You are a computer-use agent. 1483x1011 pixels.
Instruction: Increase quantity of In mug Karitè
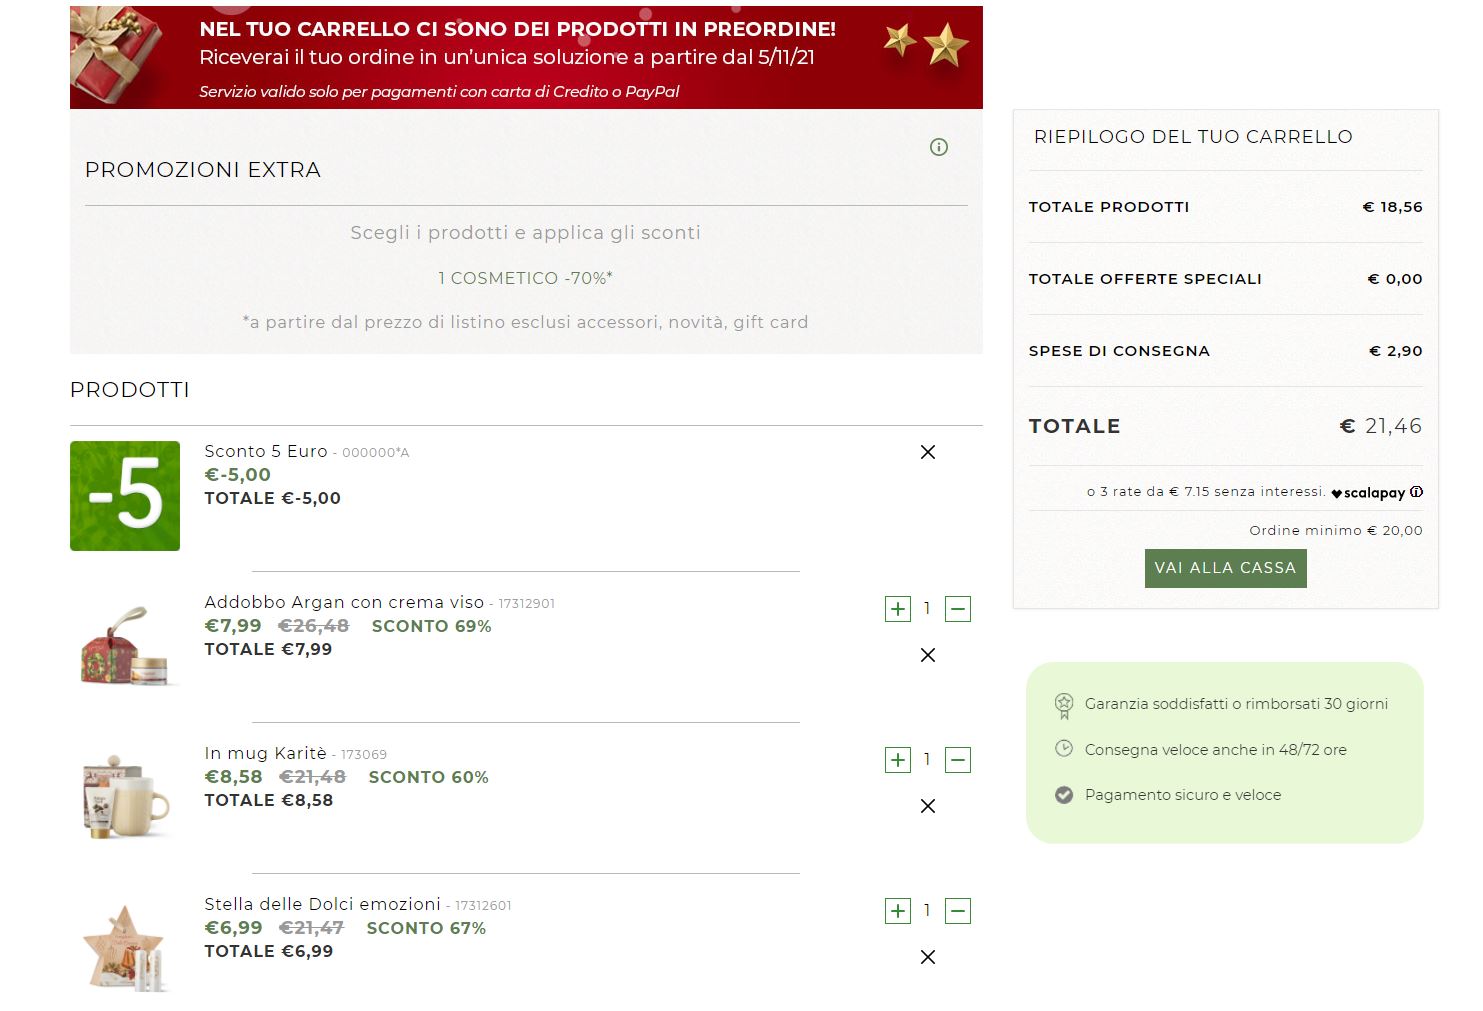pyautogui.click(x=898, y=760)
